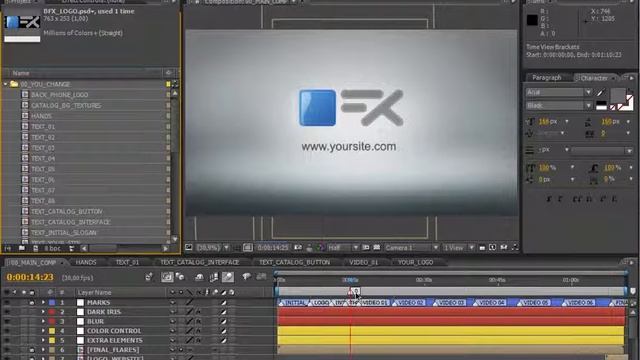Toggle the MARKS layer shy switch
This screenshot has width=640, height=360.
pyautogui.click(x=172, y=302)
